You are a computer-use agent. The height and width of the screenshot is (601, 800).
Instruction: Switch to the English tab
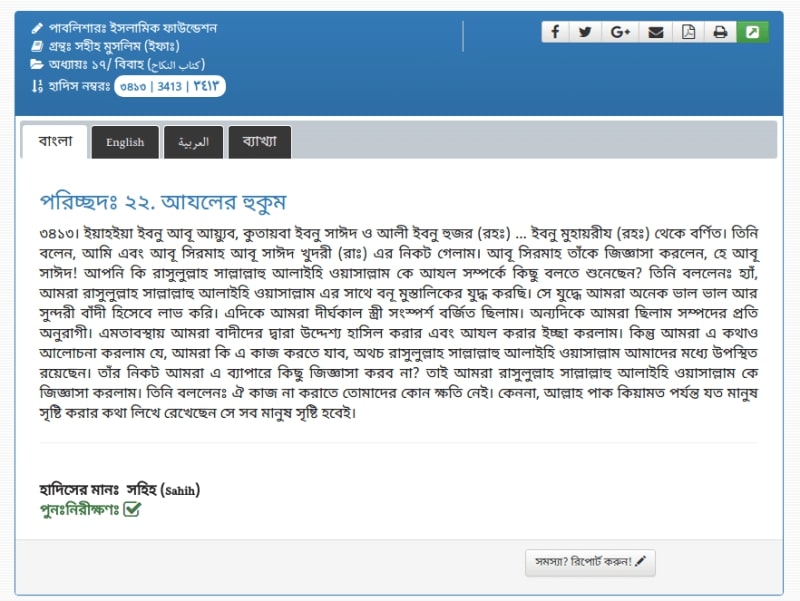coord(125,142)
